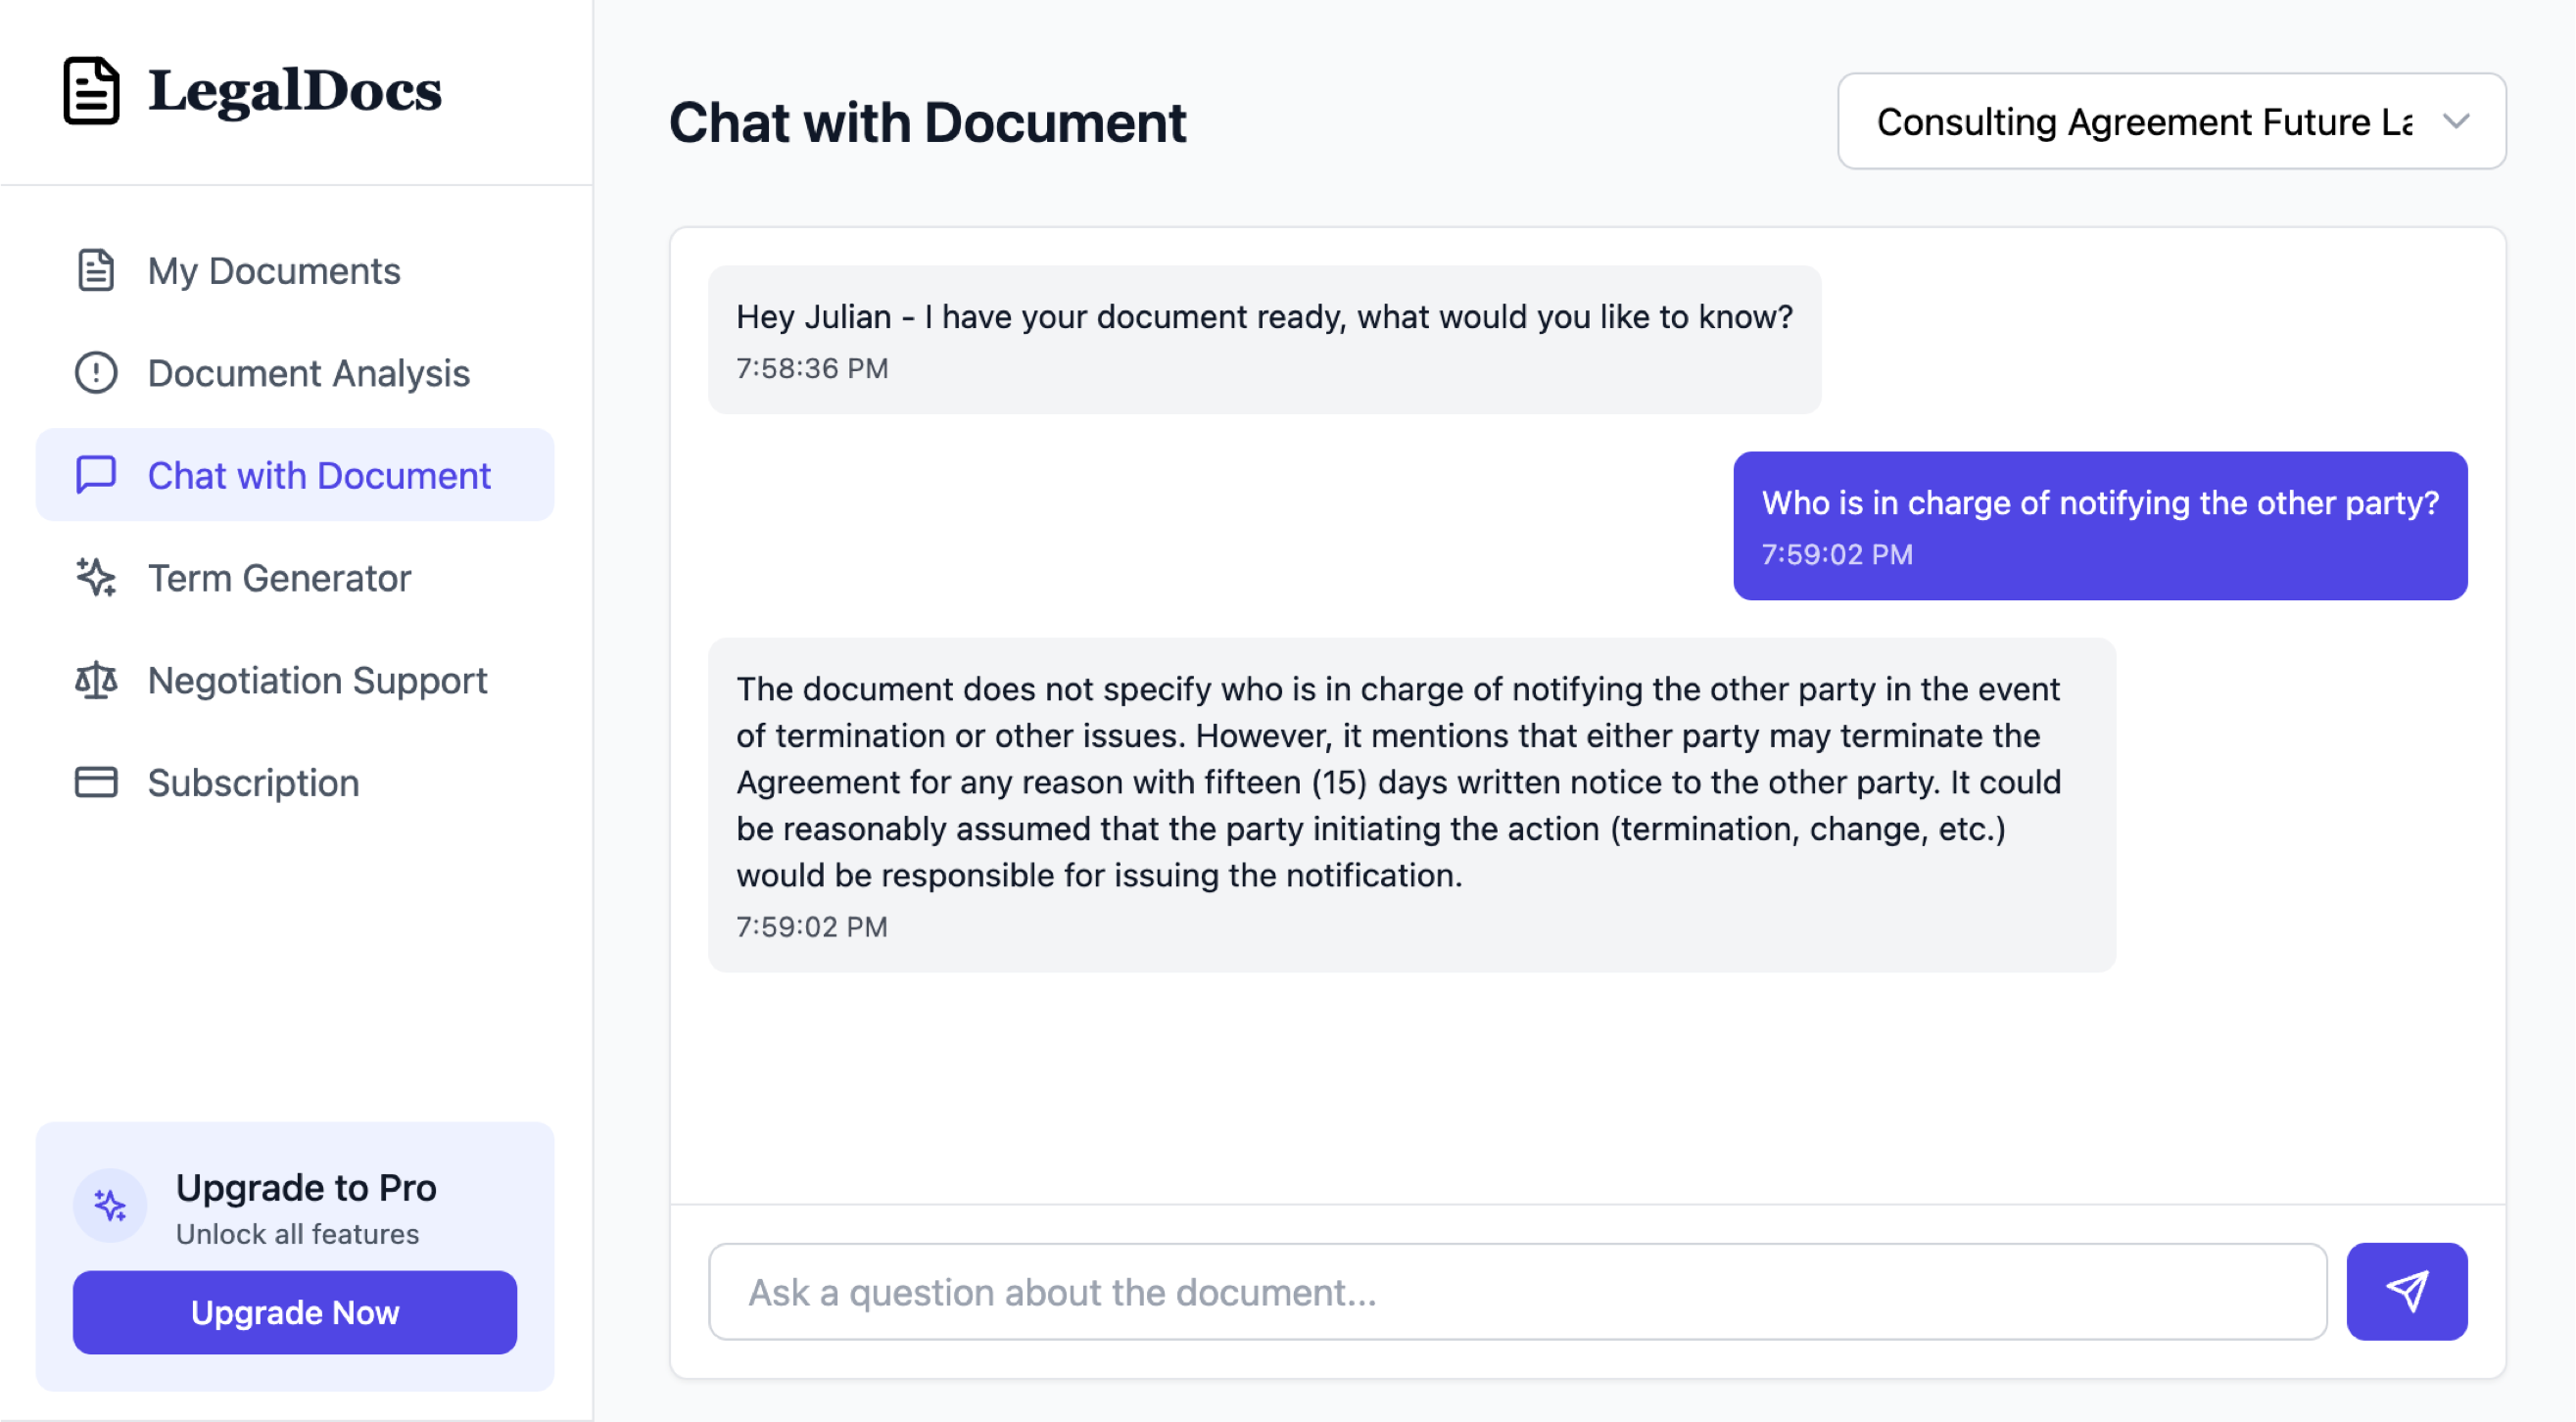Click the Upgrade to Pro sparkle icon
Screen dimensions: 2576x1422
point(110,1205)
